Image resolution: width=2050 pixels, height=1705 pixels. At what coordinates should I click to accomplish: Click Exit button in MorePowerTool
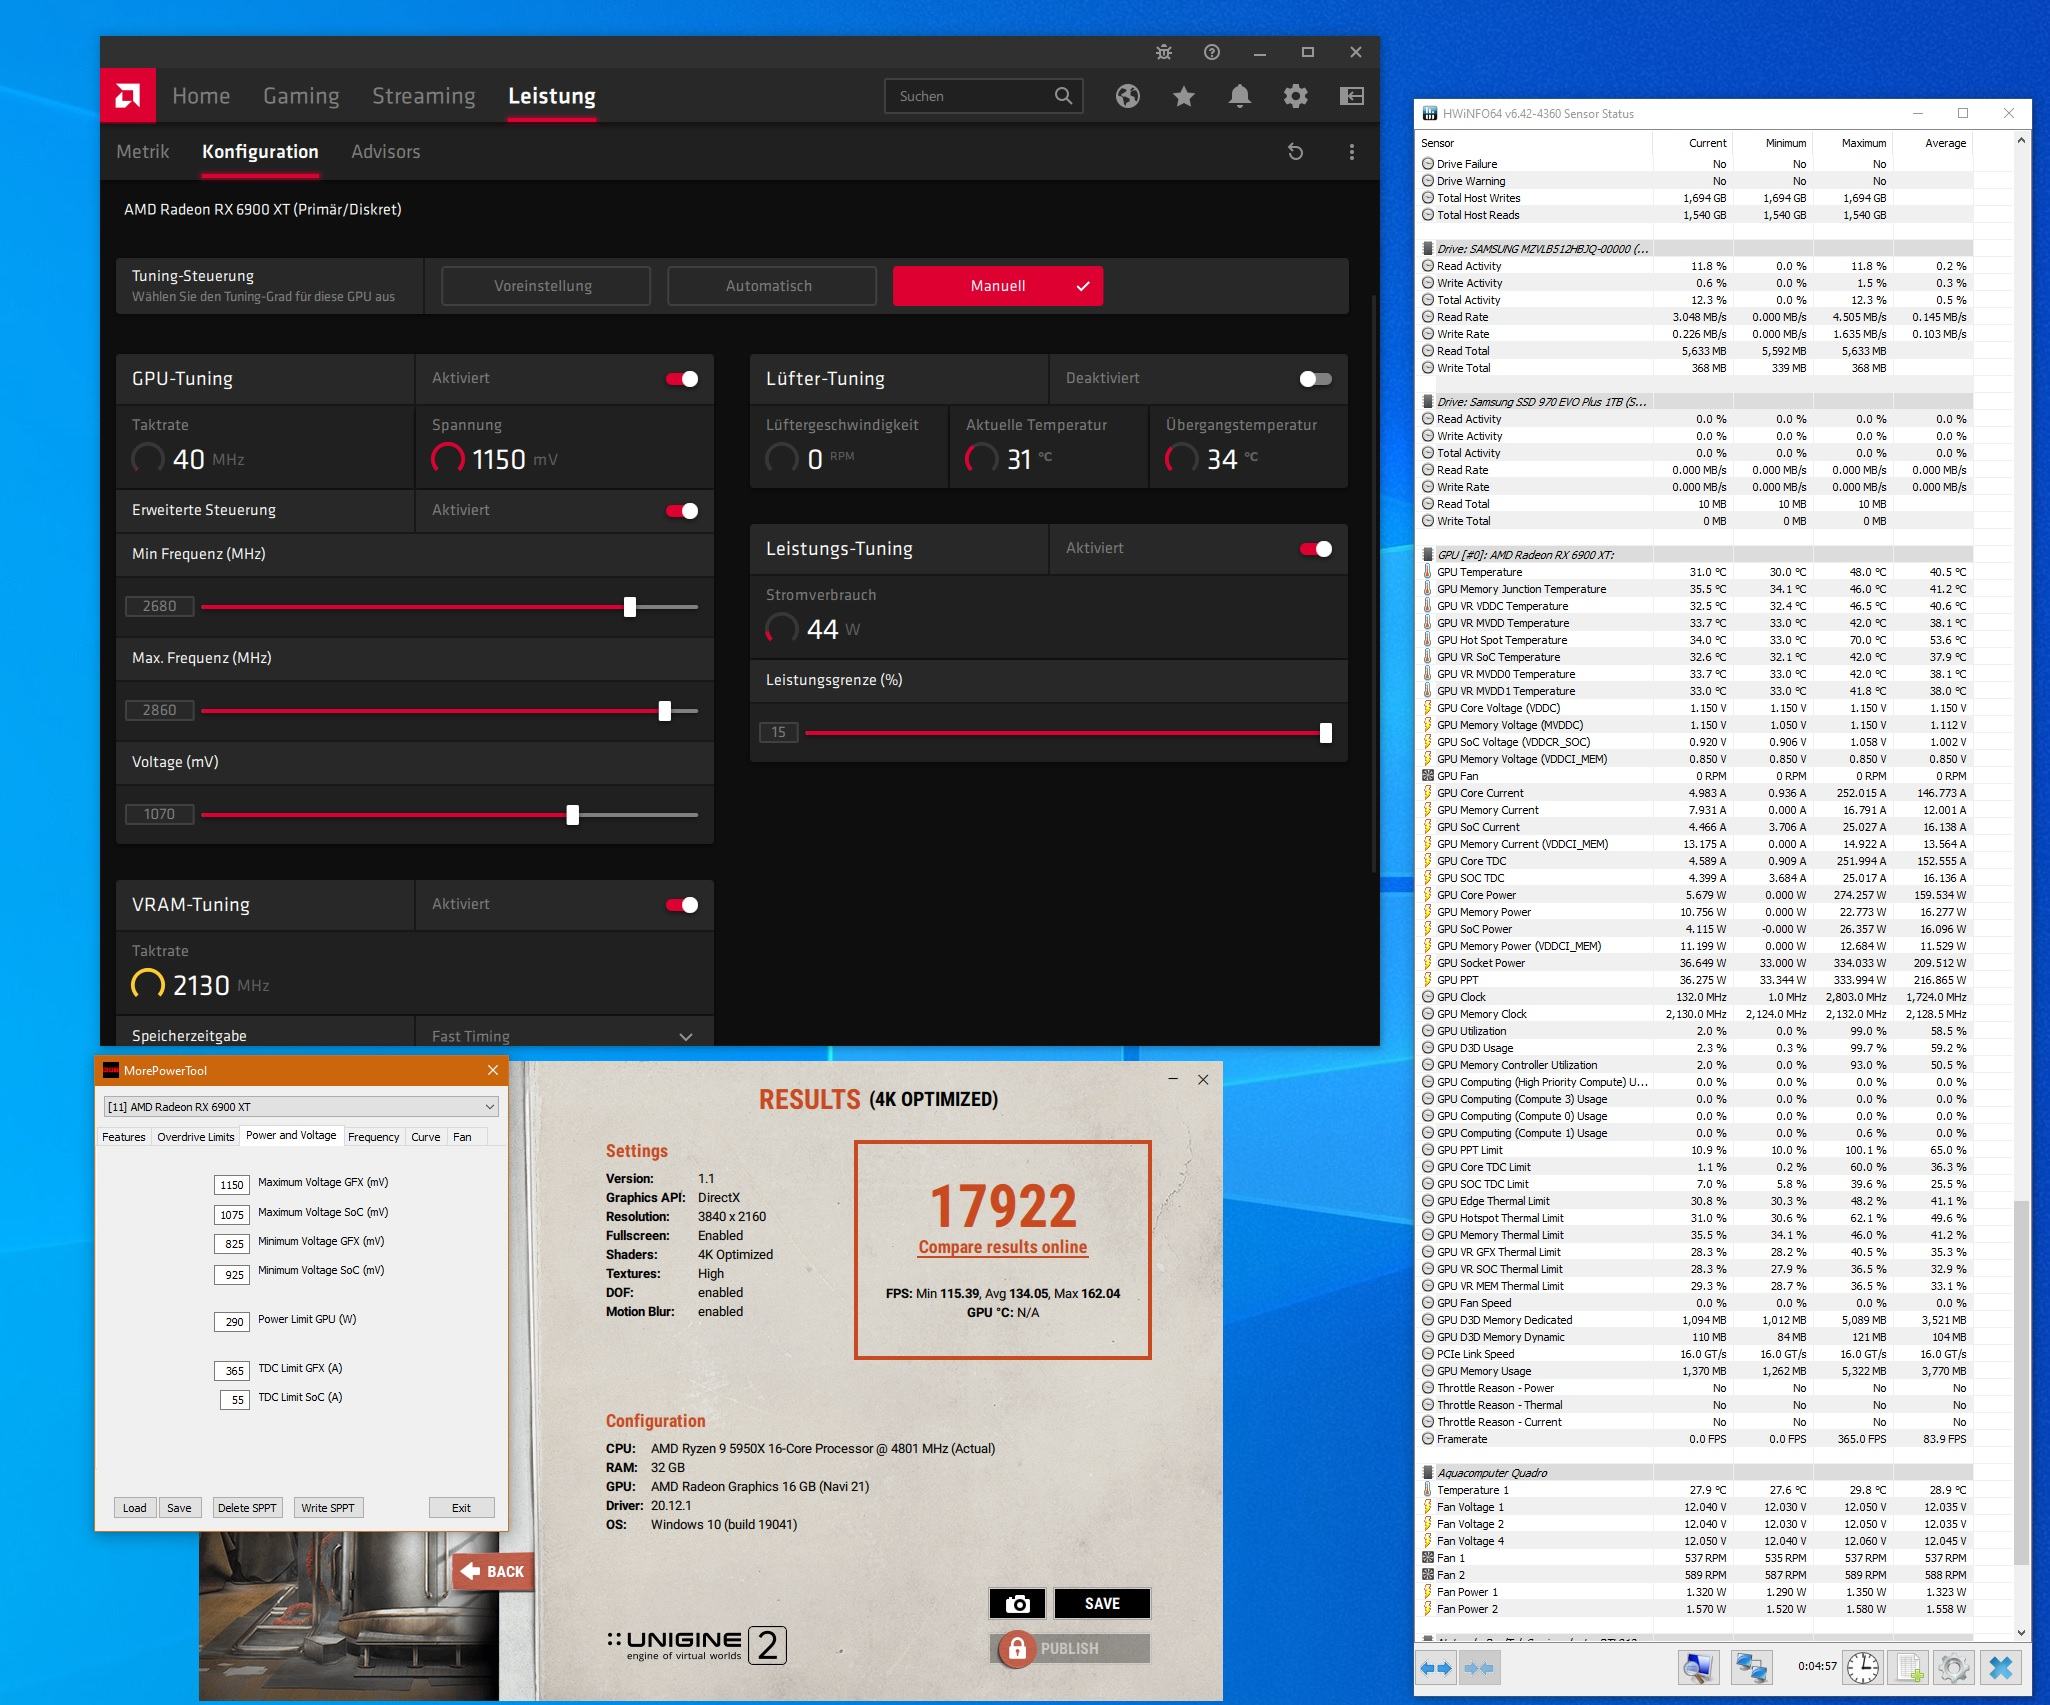click(x=461, y=1508)
